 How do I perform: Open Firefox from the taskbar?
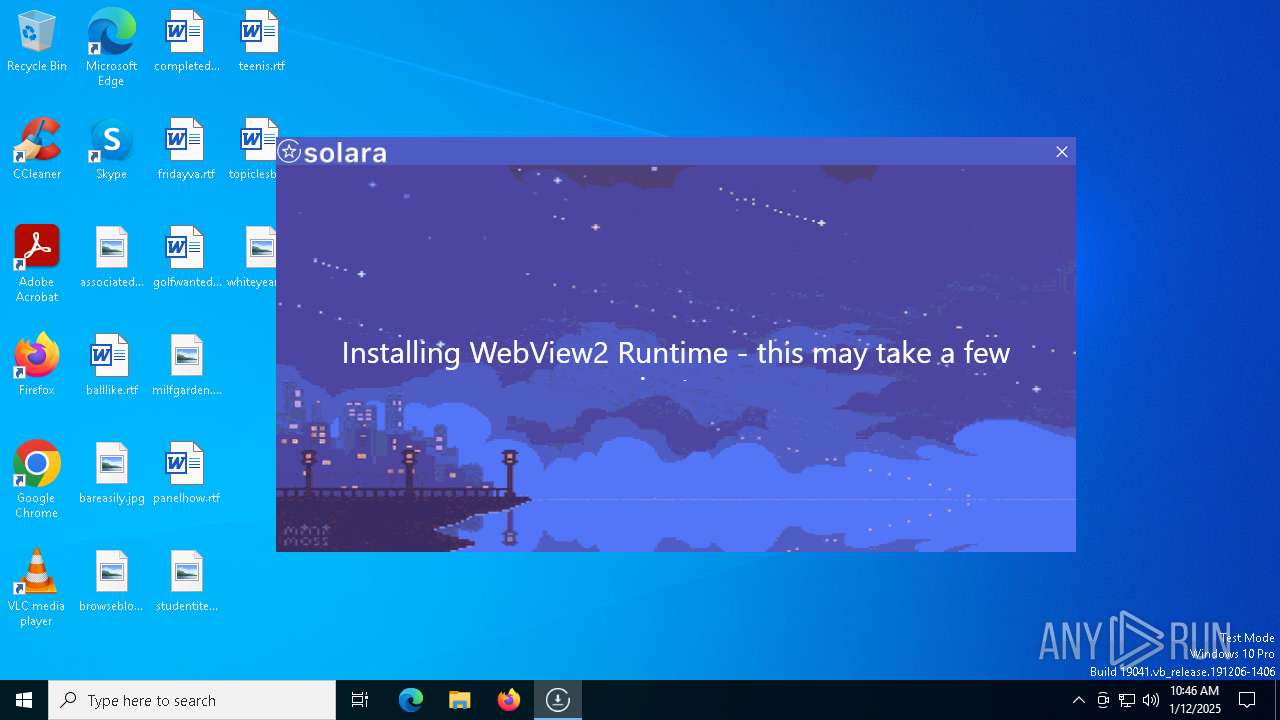click(x=509, y=700)
